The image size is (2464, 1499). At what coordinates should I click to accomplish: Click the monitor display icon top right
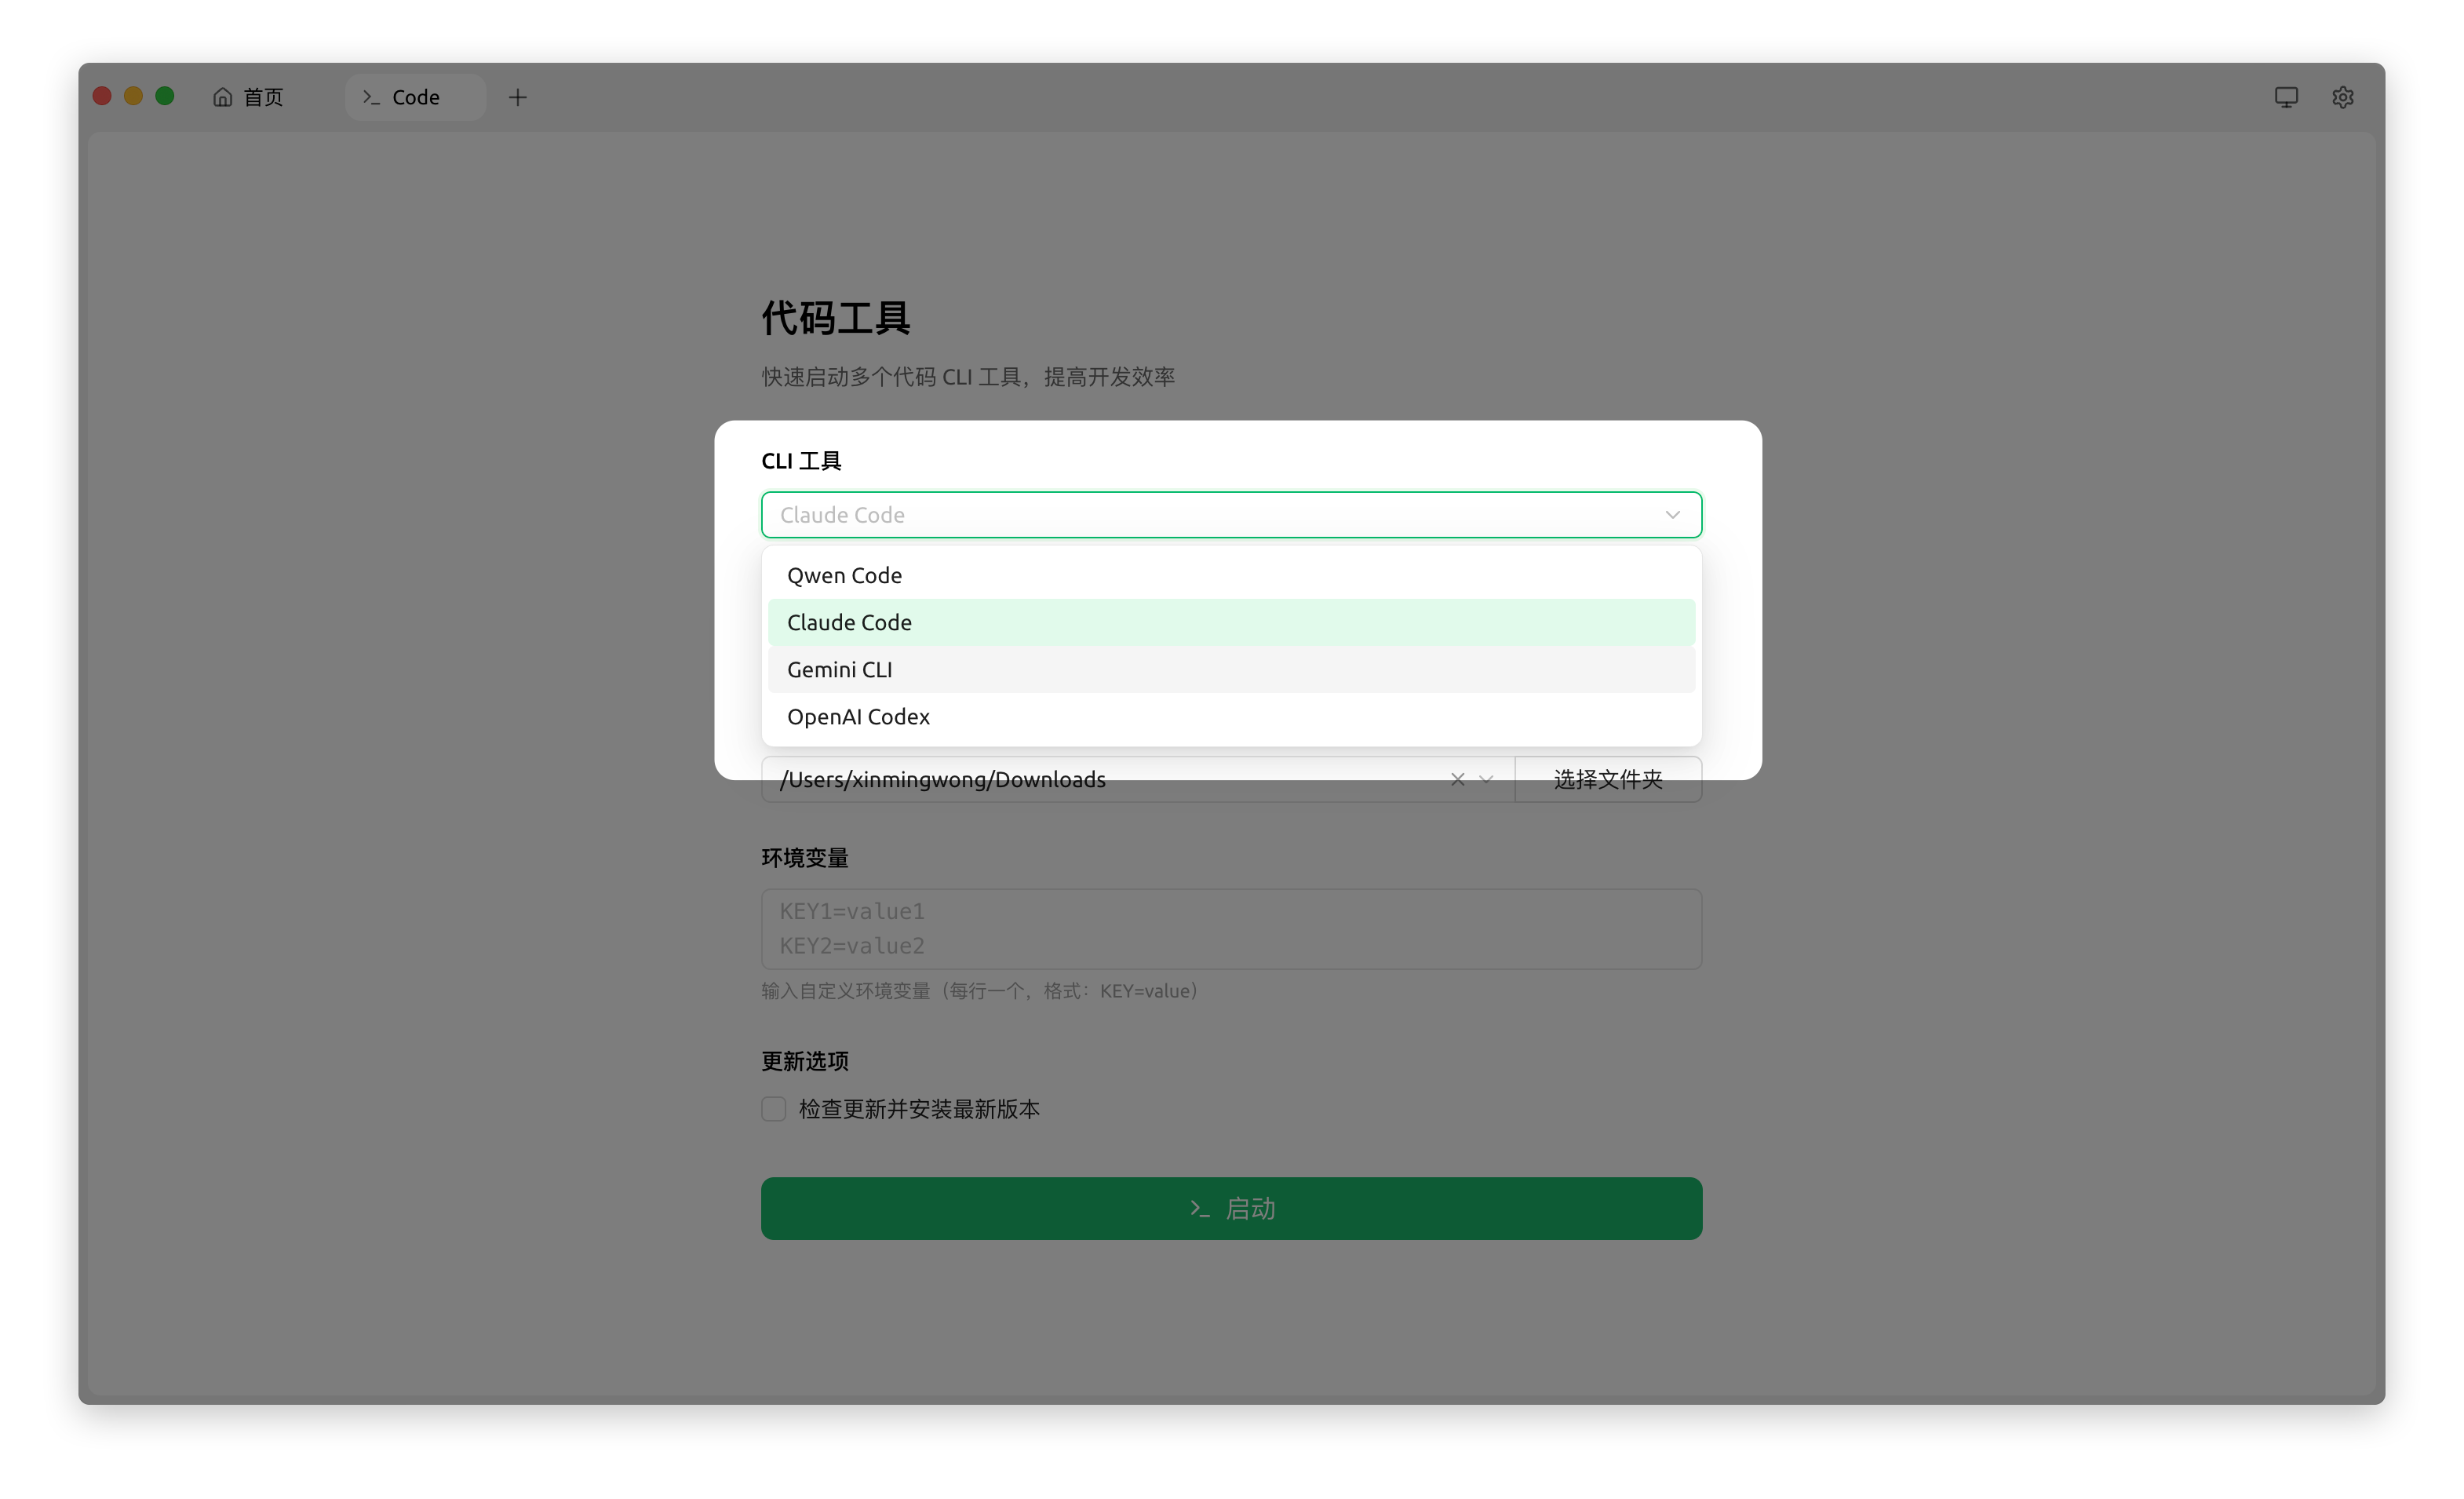click(x=2286, y=97)
